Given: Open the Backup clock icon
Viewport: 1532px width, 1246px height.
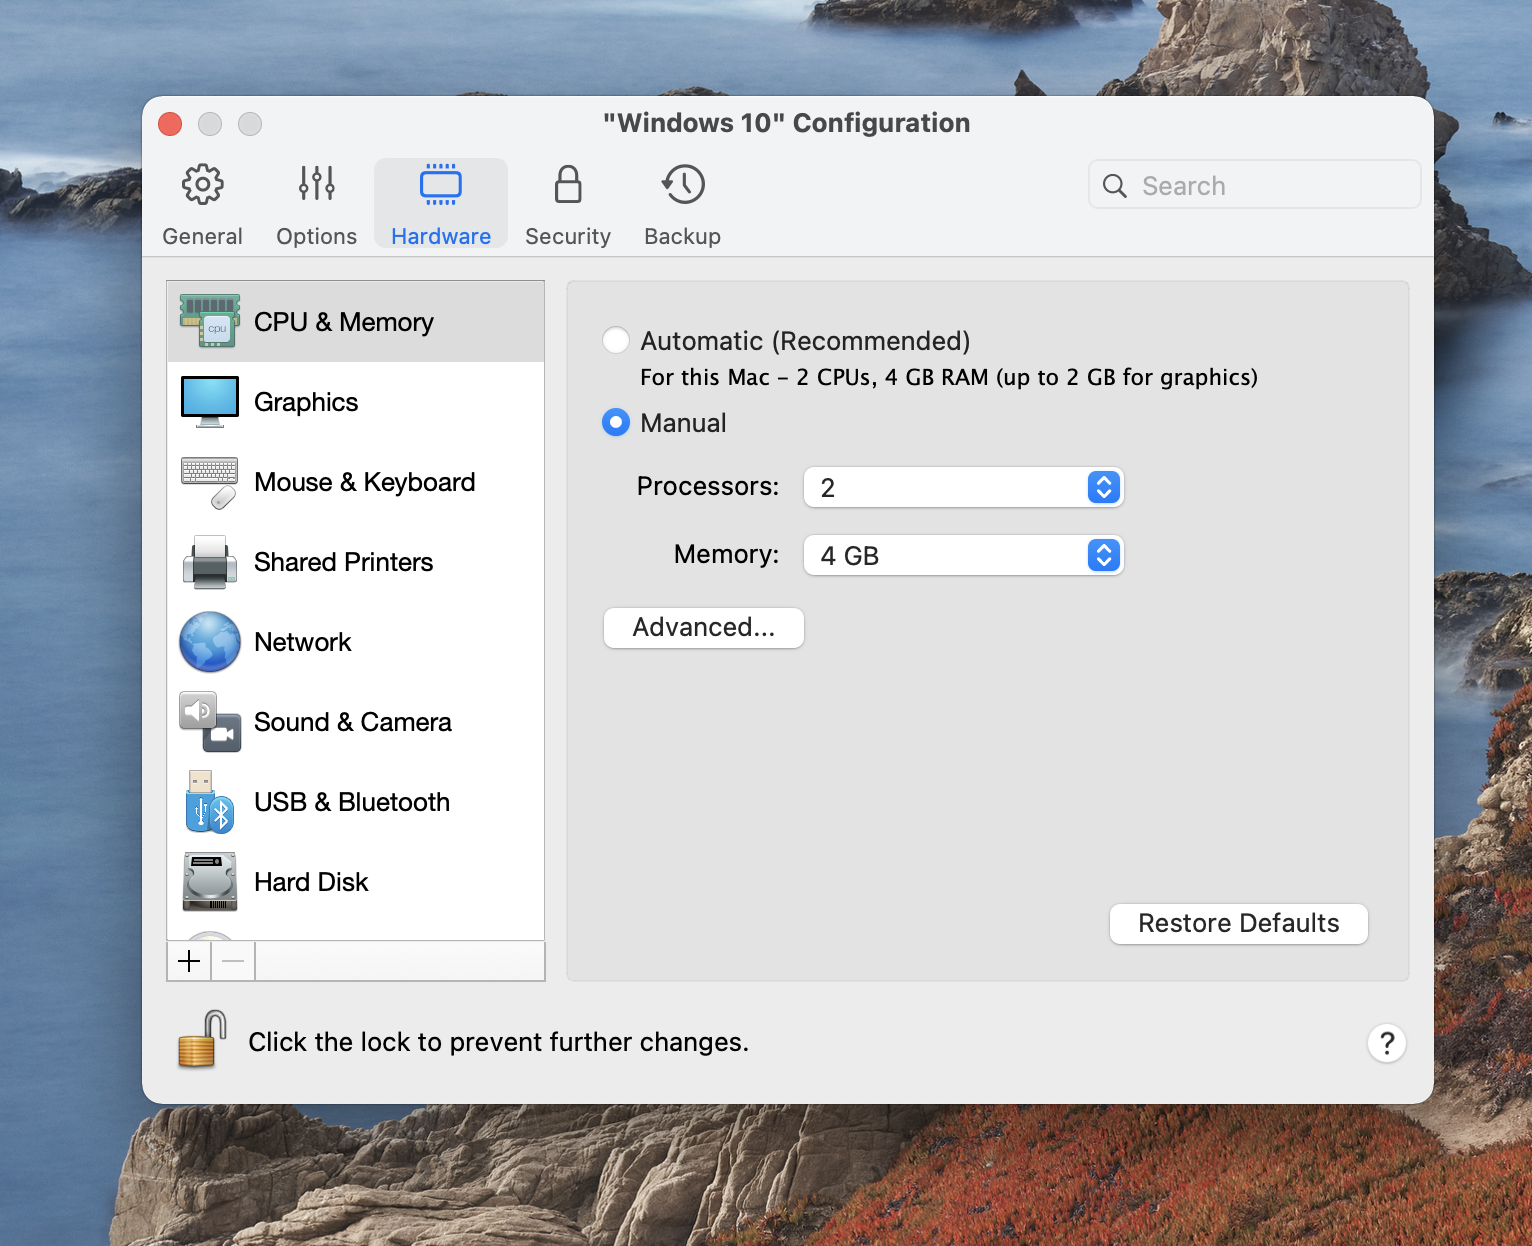Looking at the screenshot, I should (x=683, y=184).
